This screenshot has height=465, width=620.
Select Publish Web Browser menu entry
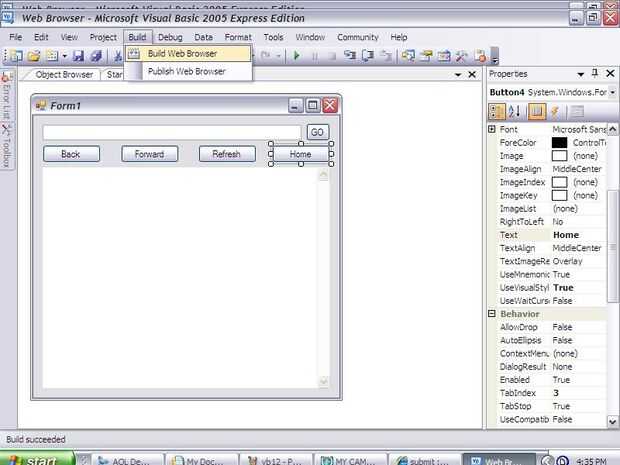[x=189, y=71]
